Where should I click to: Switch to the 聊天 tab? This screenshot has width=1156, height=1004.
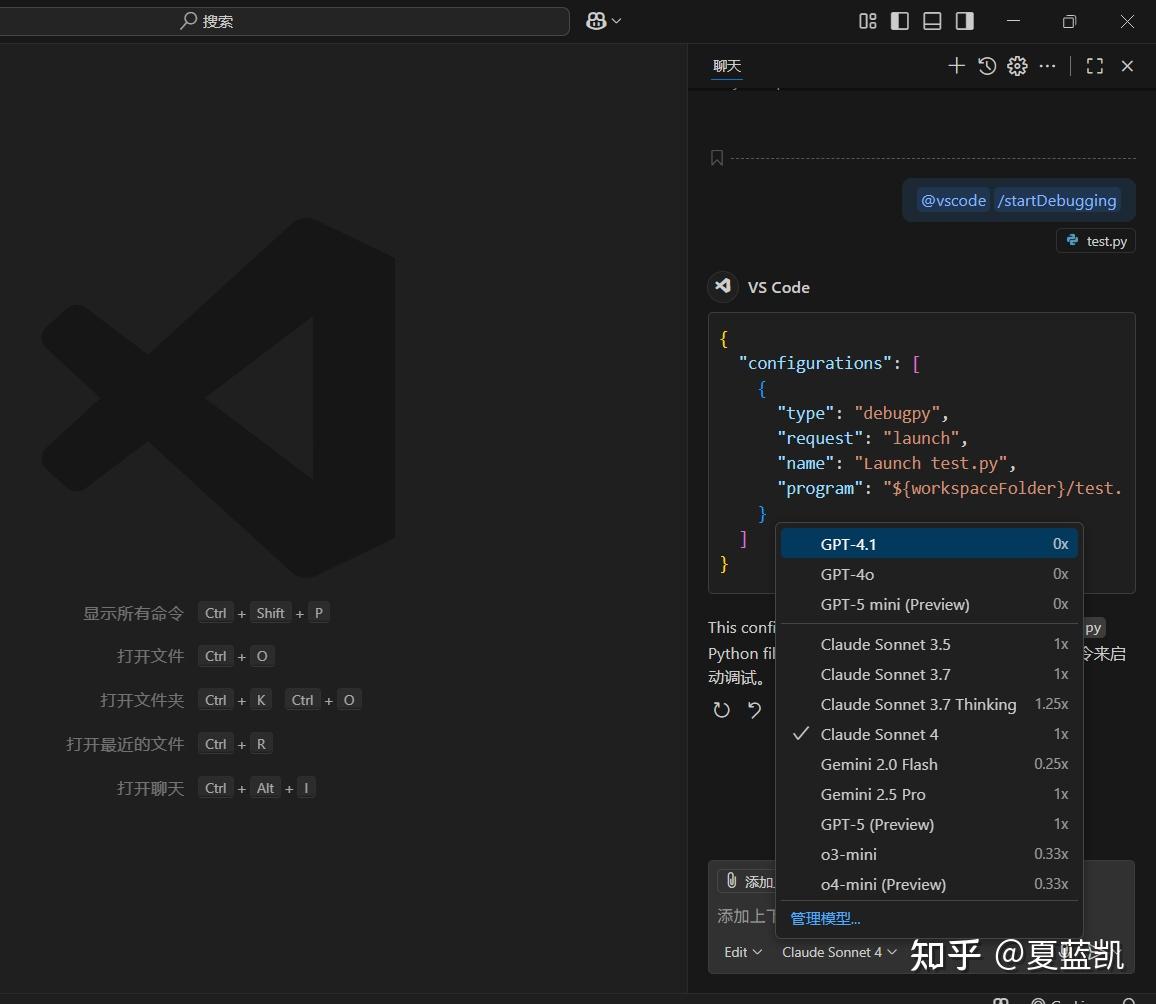pyautogui.click(x=726, y=66)
